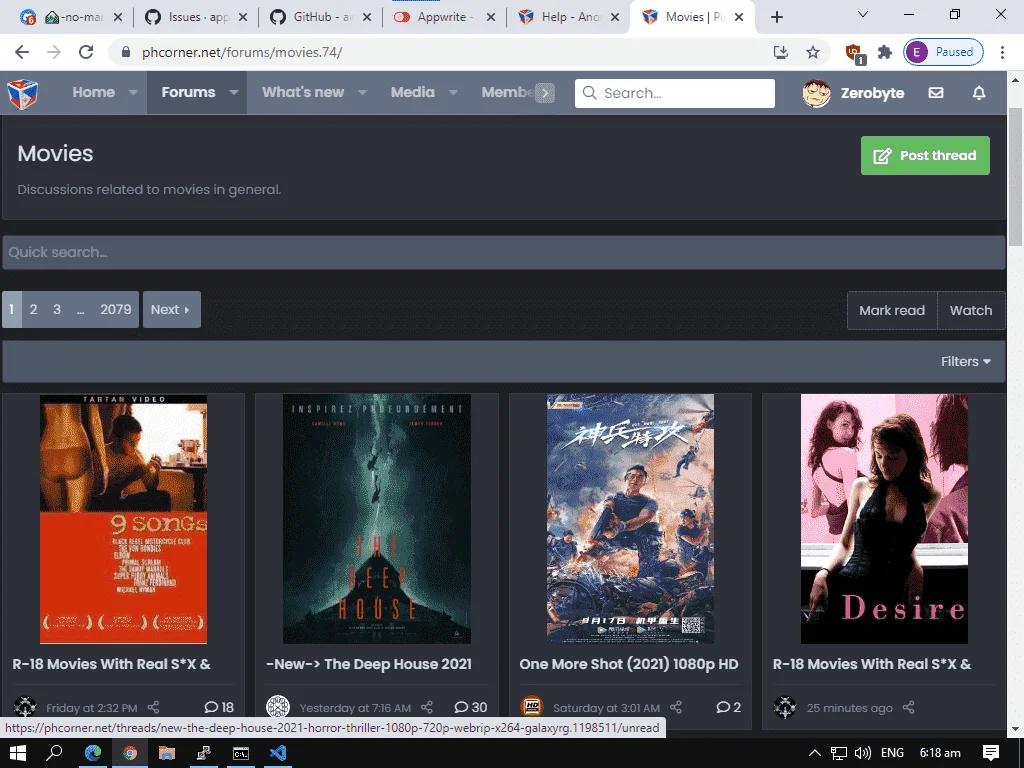Expand the Home menu dropdown arrow
Screen dimensions: 1024x768
point(133,93)
